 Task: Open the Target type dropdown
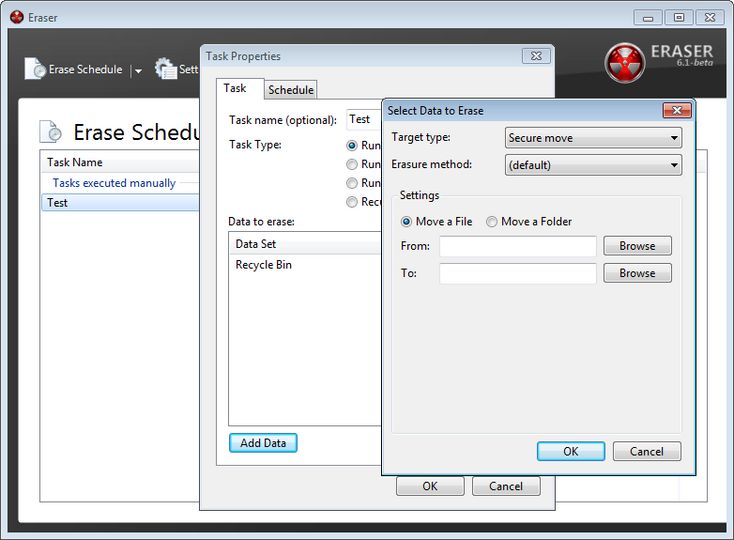click(x=593, y=138)
